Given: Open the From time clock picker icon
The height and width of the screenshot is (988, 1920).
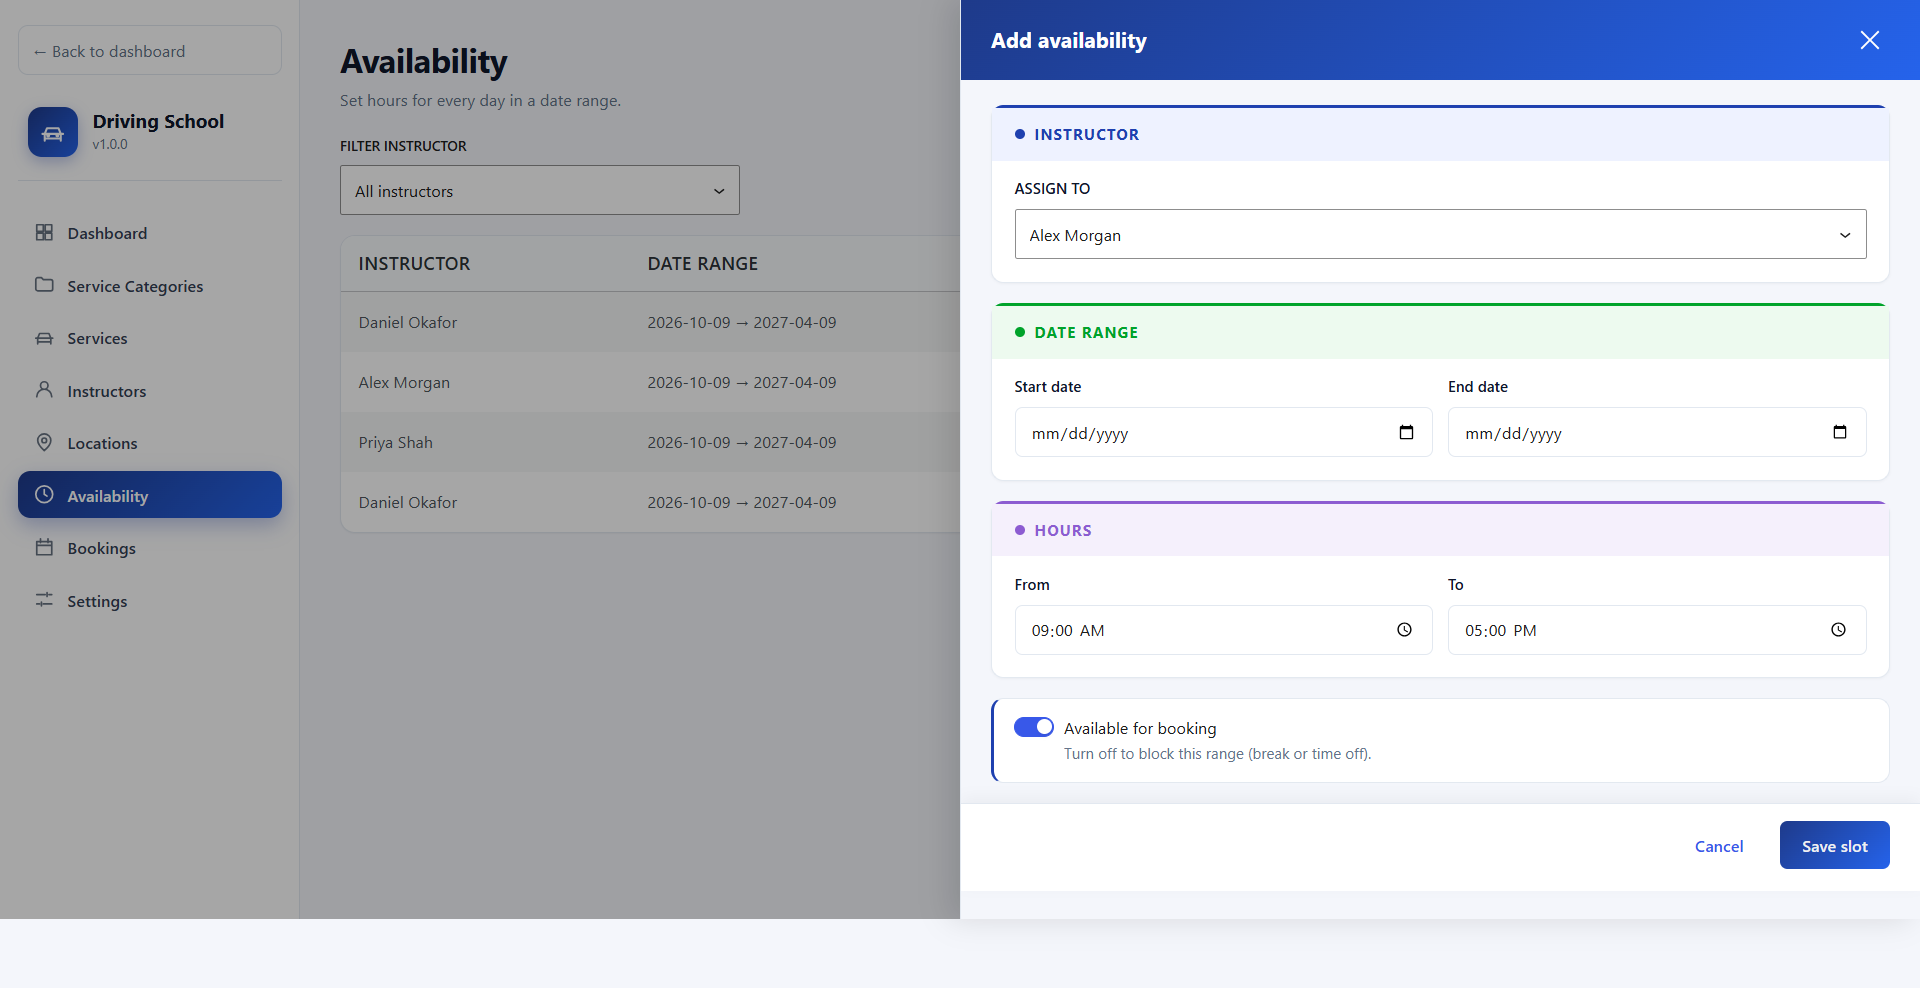Looking at the screenshot, I should [1405, 630].
